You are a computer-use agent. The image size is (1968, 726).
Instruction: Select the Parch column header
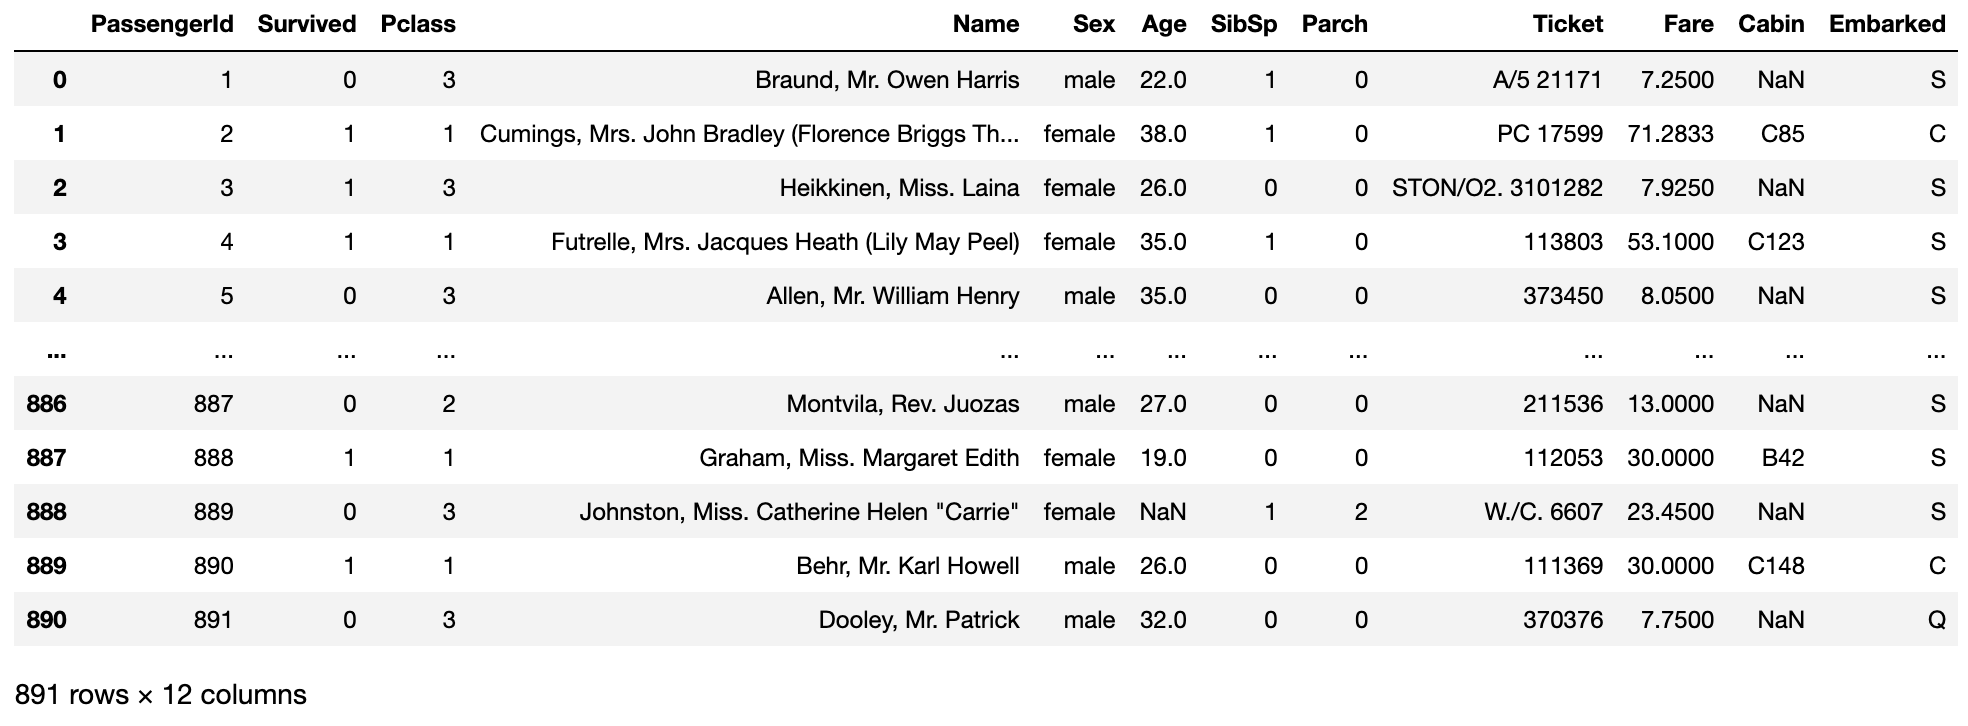point(1334,24)
